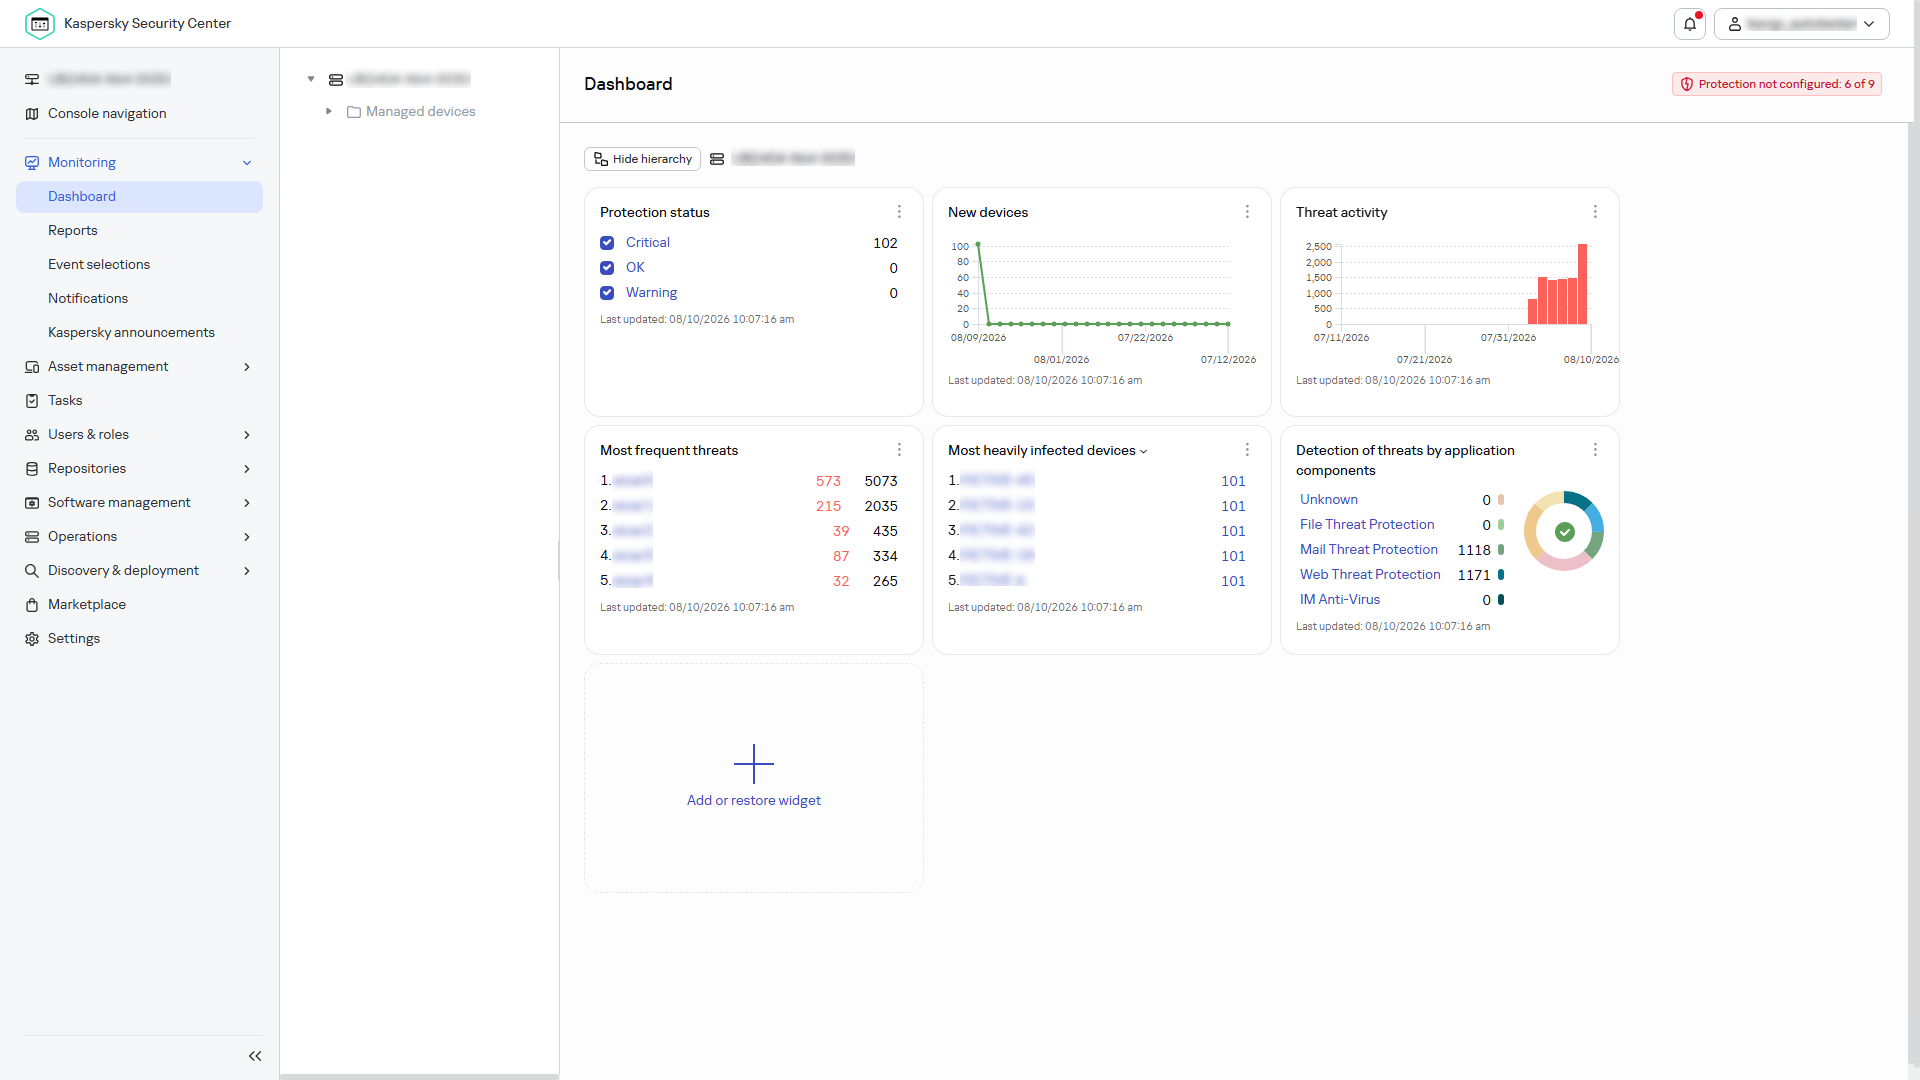Collapse the sidebar with double-chevron icon
Screen dimensions: 1920x1080
(255, 1056)
